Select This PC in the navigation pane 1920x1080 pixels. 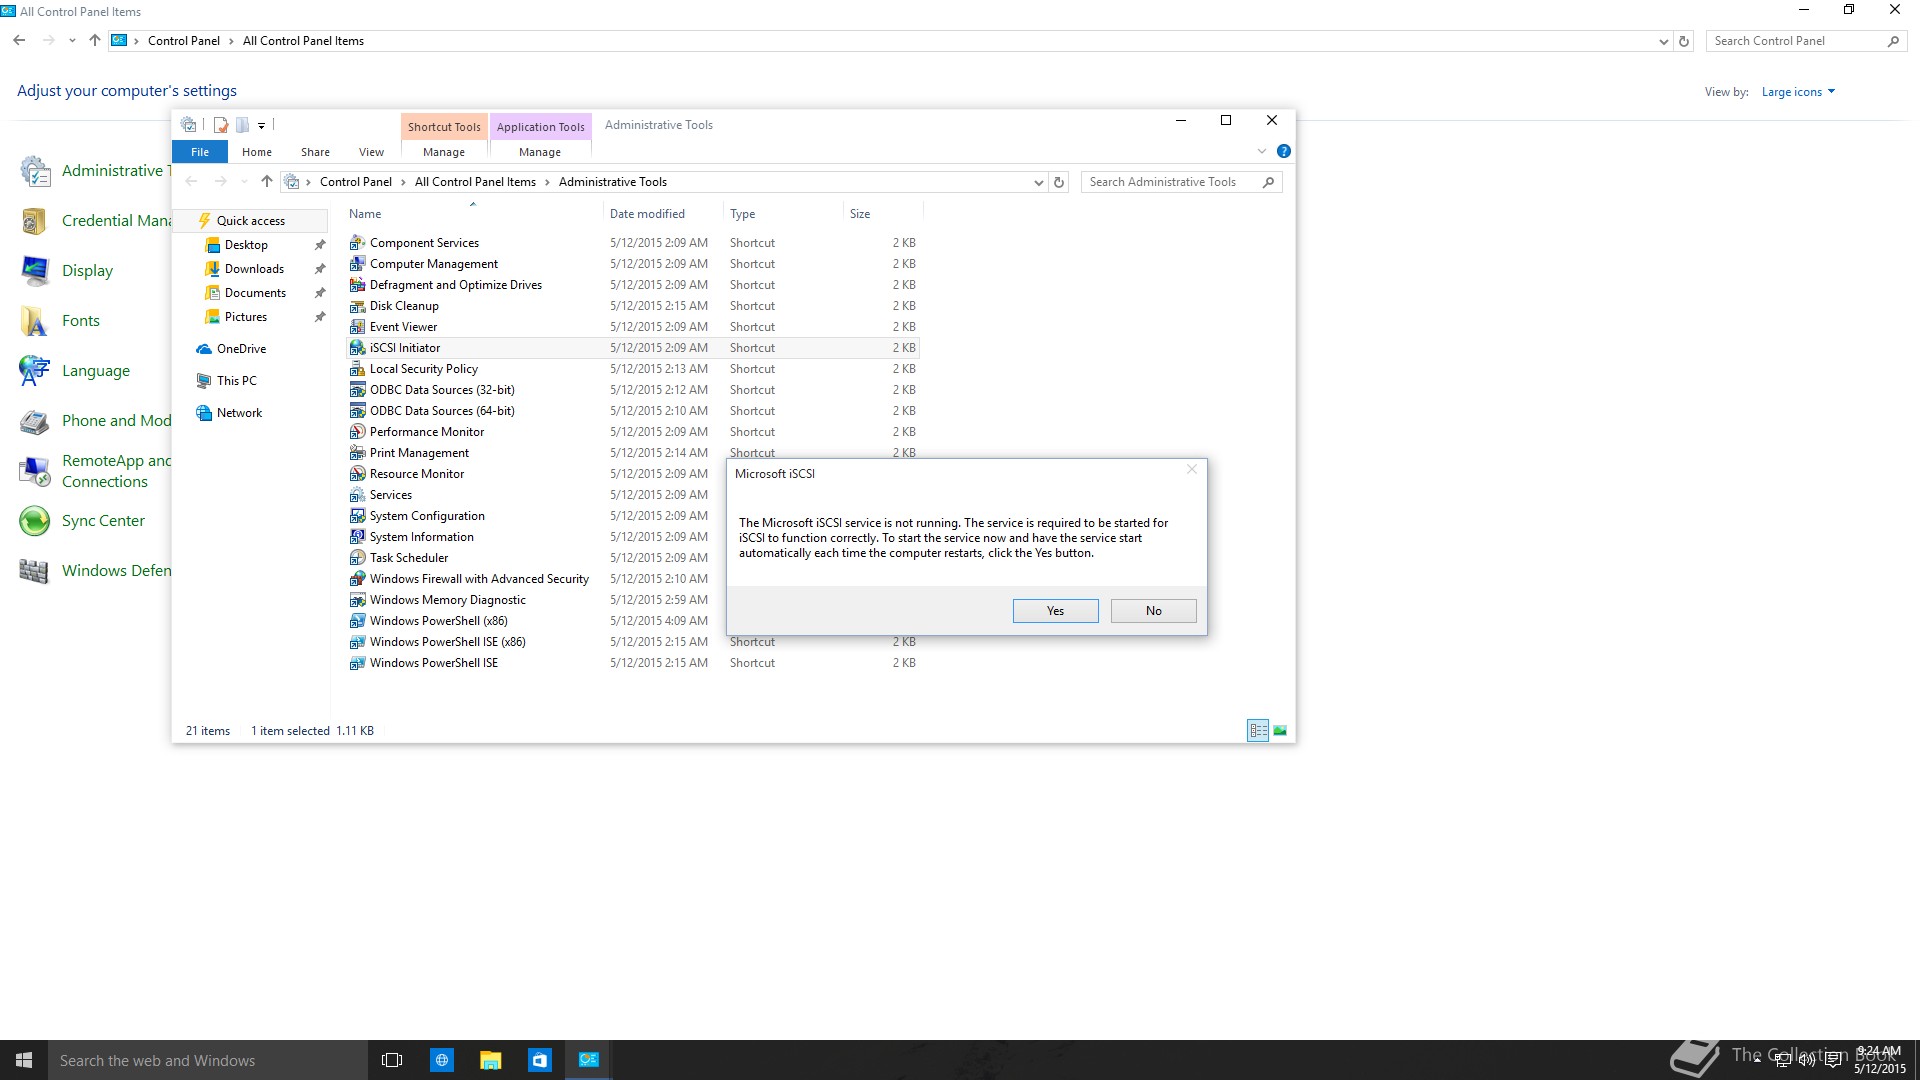(x=237, y=381)
